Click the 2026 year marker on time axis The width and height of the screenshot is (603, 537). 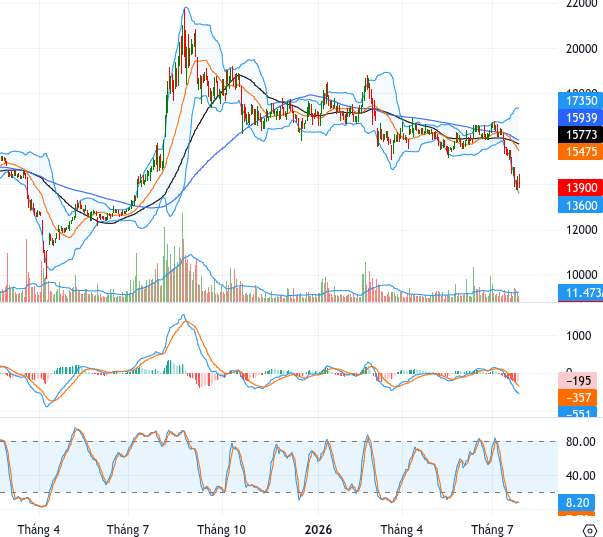[318, 530]
